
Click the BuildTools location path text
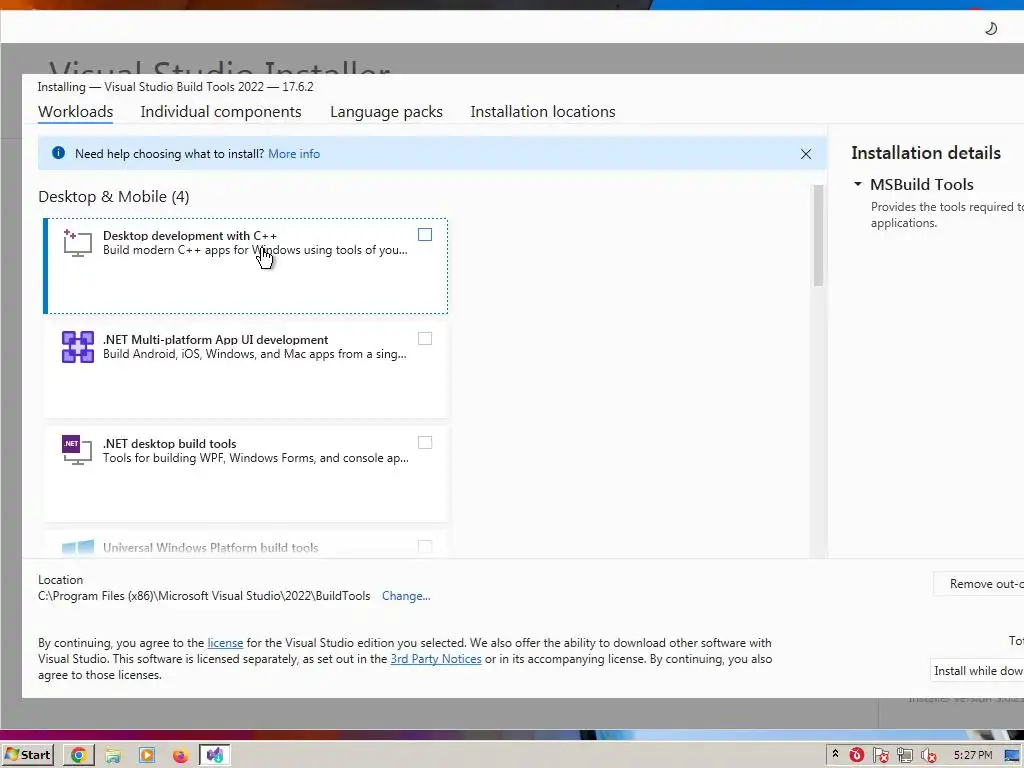[x=204, y=596]
